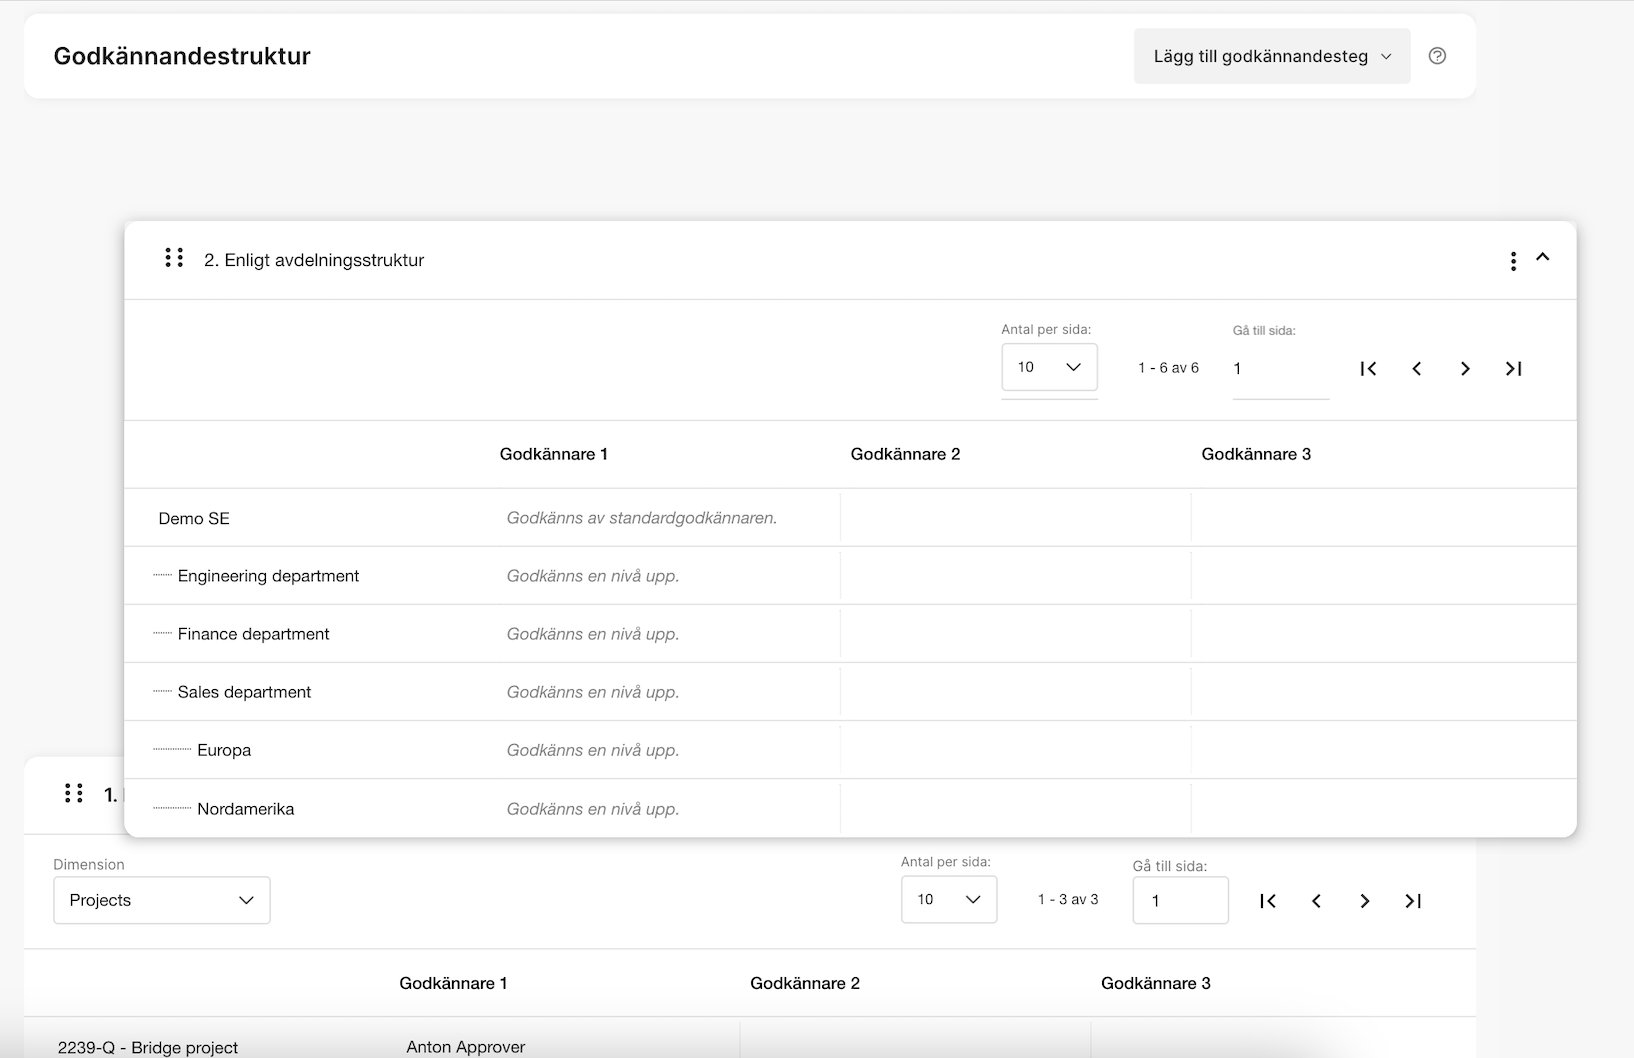
Task: Click Godkännare 2 header in step 2 table
Action: (905, 454)
